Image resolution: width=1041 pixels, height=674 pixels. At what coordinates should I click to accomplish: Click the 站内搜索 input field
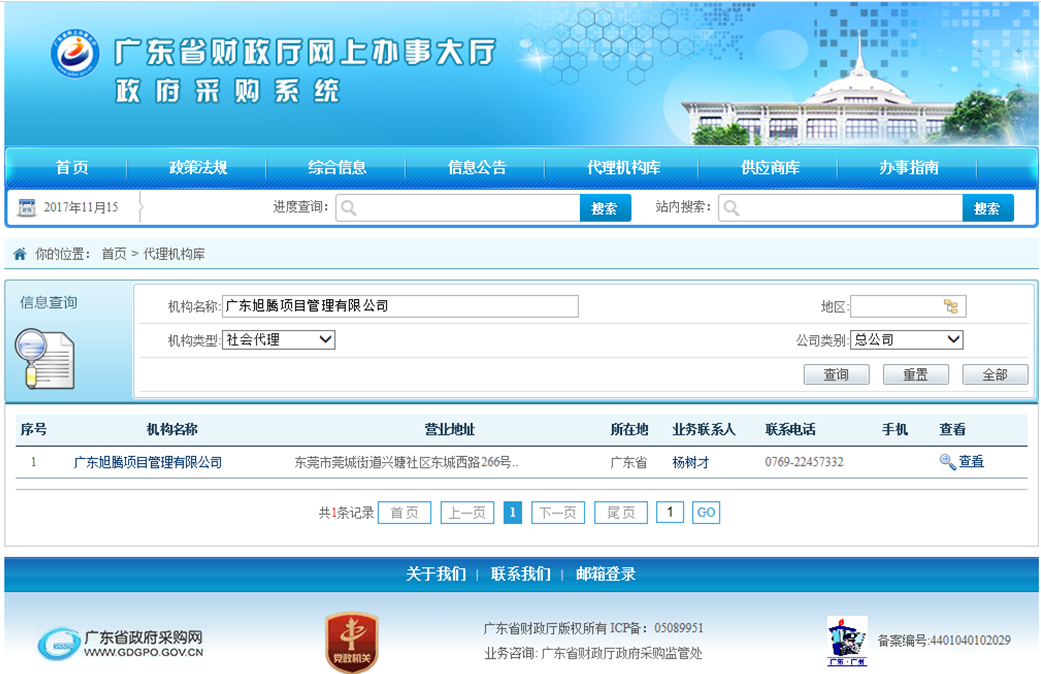coord(841,209)
